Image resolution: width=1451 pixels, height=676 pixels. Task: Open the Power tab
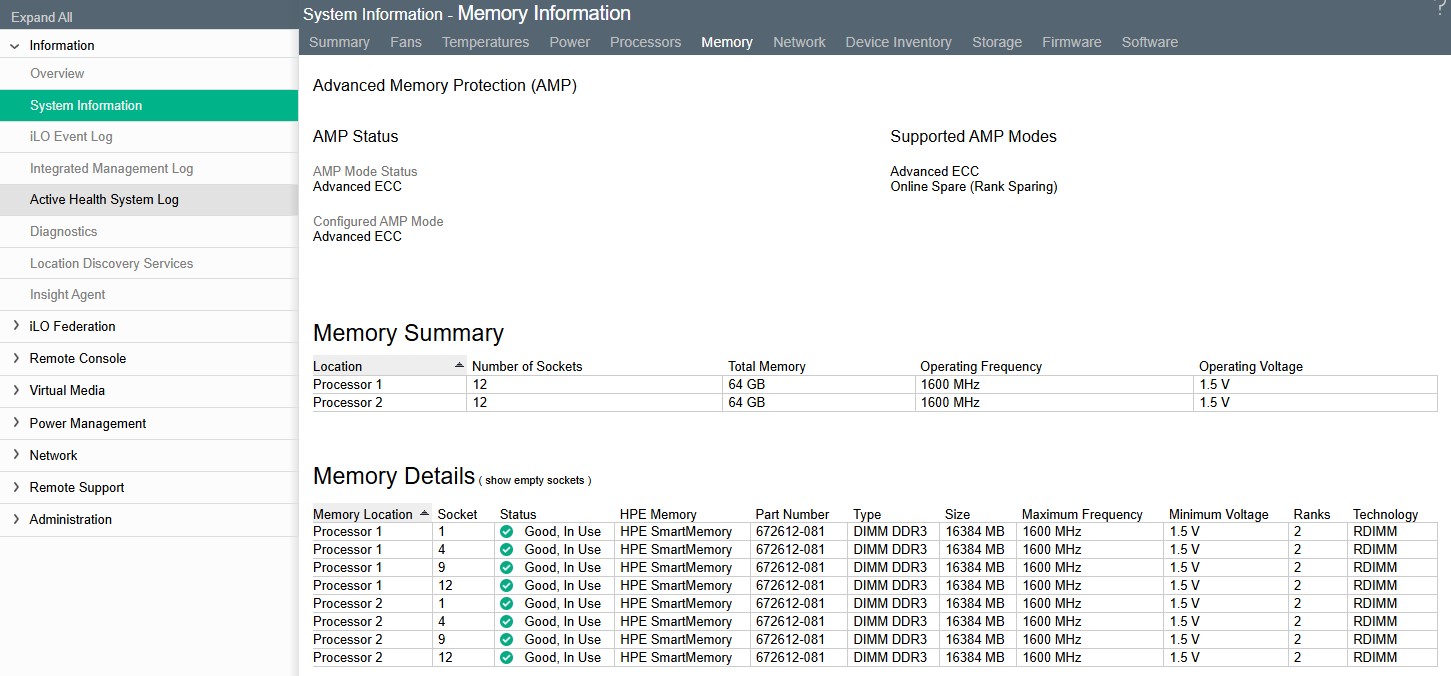(x=570, y=42)
